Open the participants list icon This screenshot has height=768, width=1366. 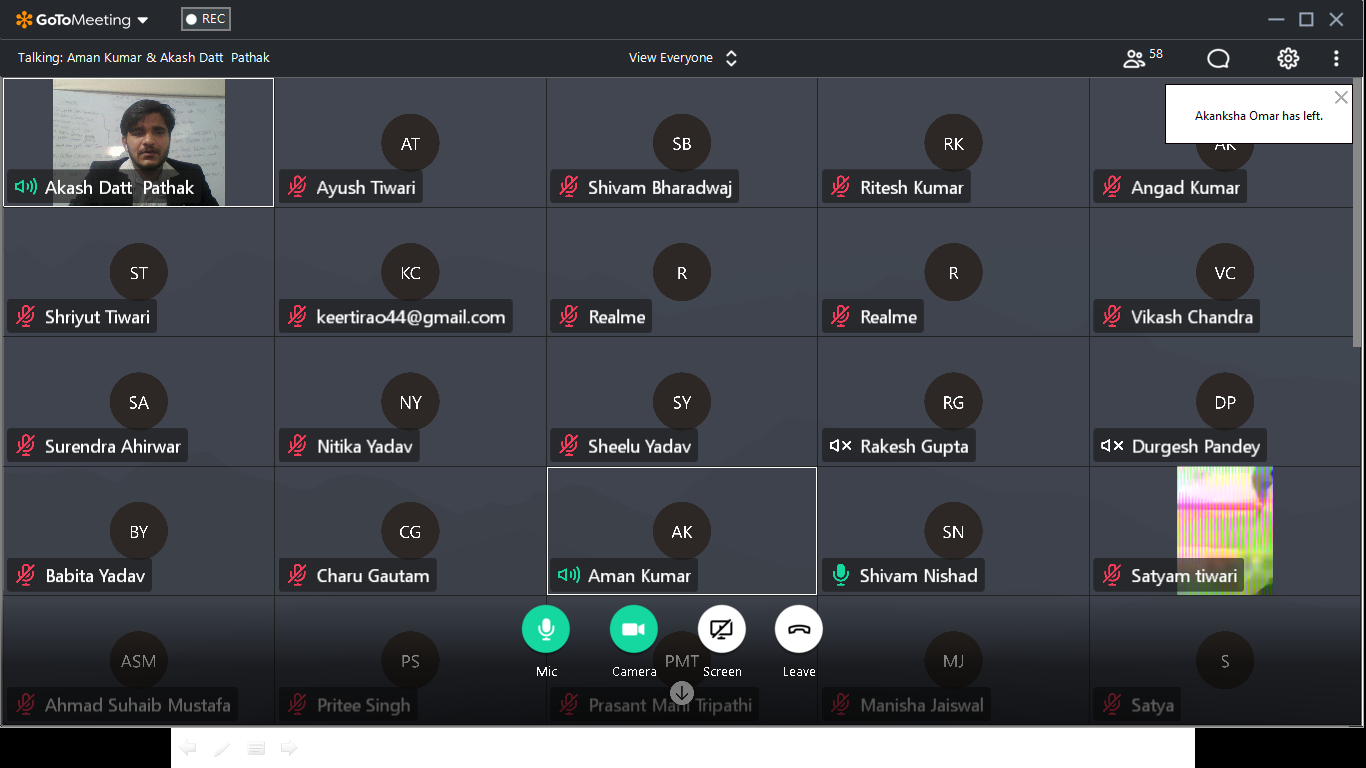[x=1134, y=59]
